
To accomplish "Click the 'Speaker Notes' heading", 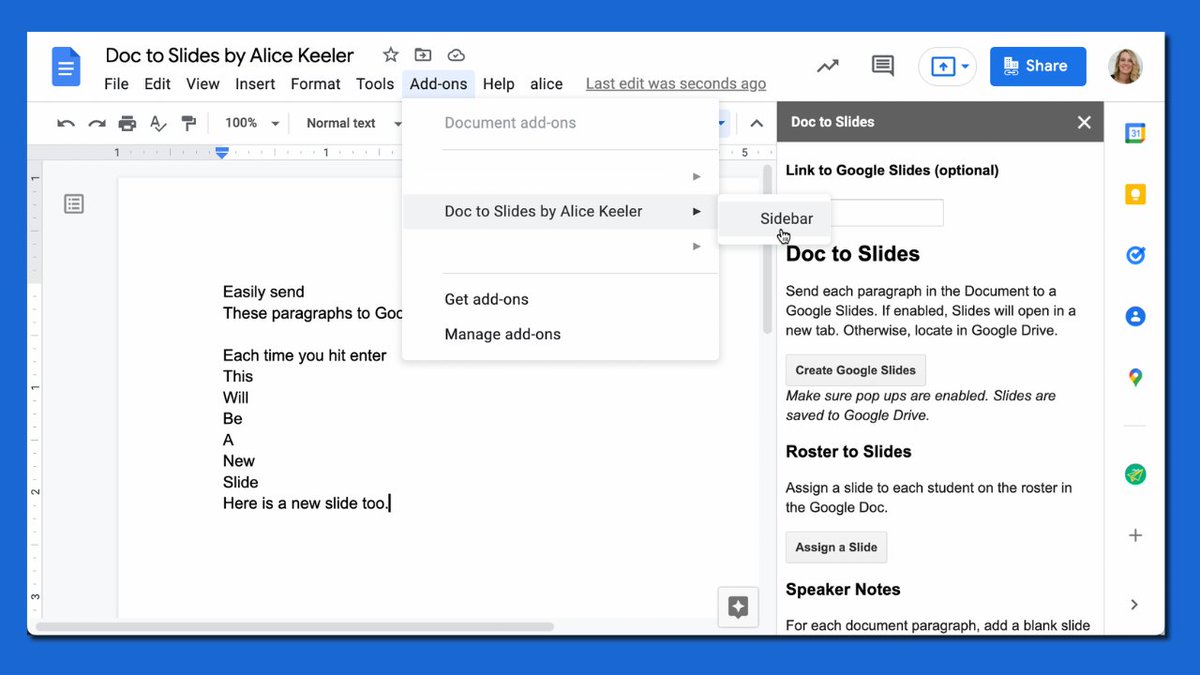I will click(x=843, y=589).
